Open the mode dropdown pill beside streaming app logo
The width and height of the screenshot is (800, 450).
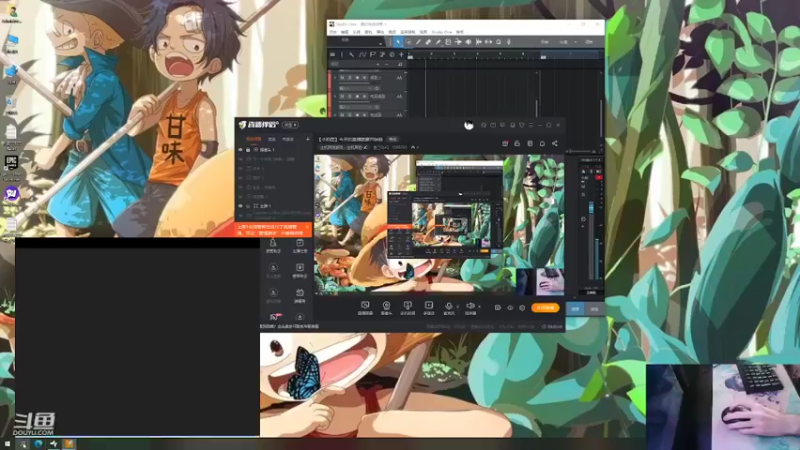coord(290,125)
